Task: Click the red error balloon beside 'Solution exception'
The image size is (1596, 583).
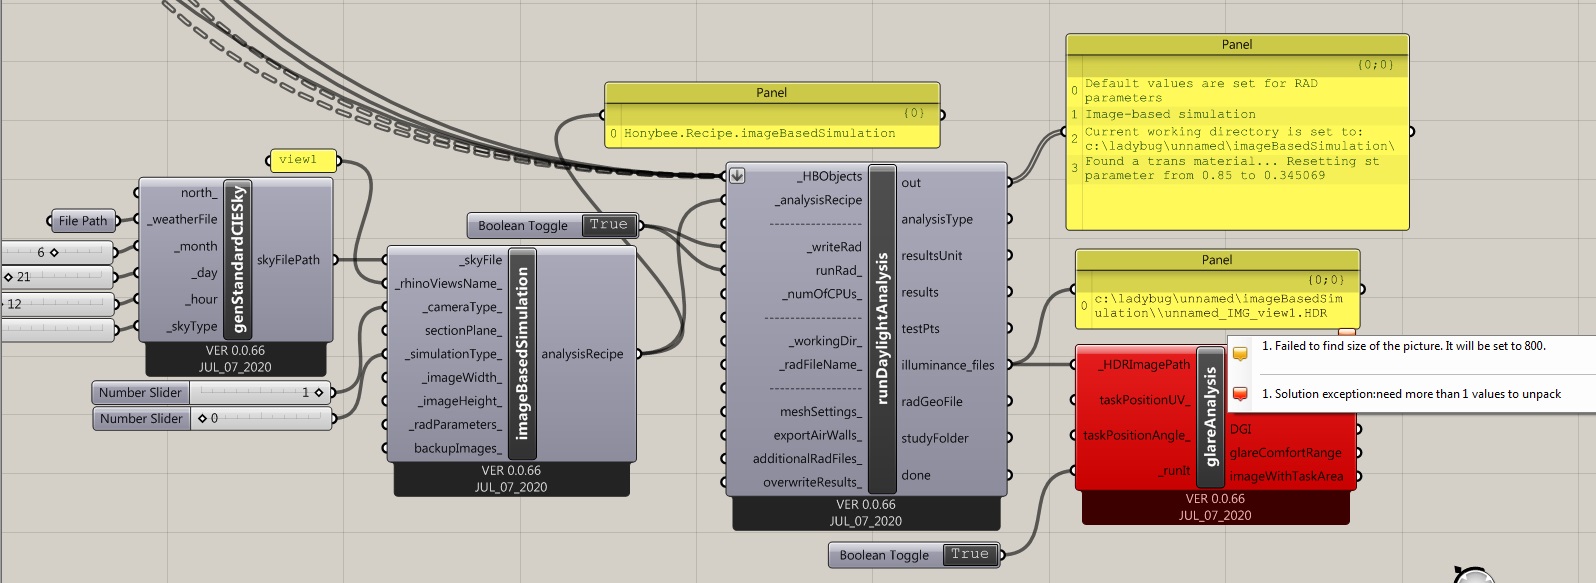Action: click(1240, 394)
